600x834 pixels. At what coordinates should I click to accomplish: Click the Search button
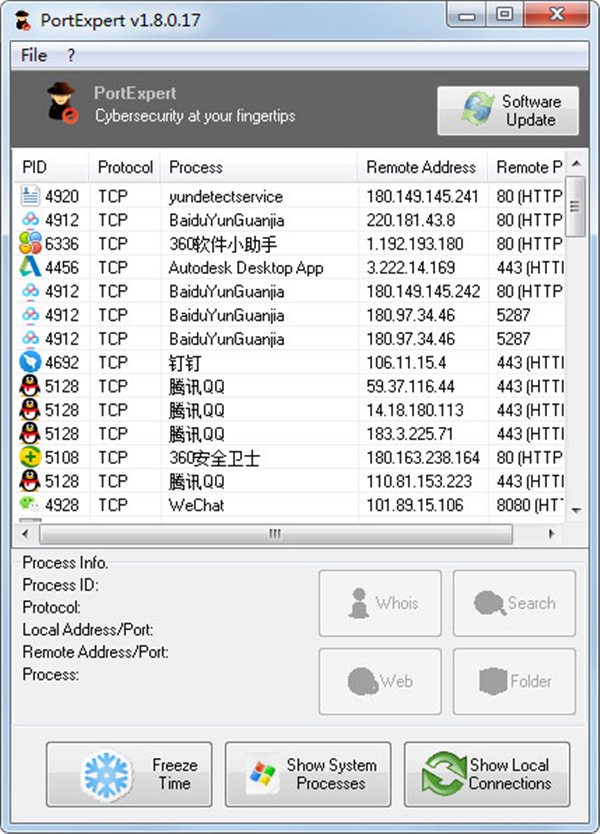[514, 603]
